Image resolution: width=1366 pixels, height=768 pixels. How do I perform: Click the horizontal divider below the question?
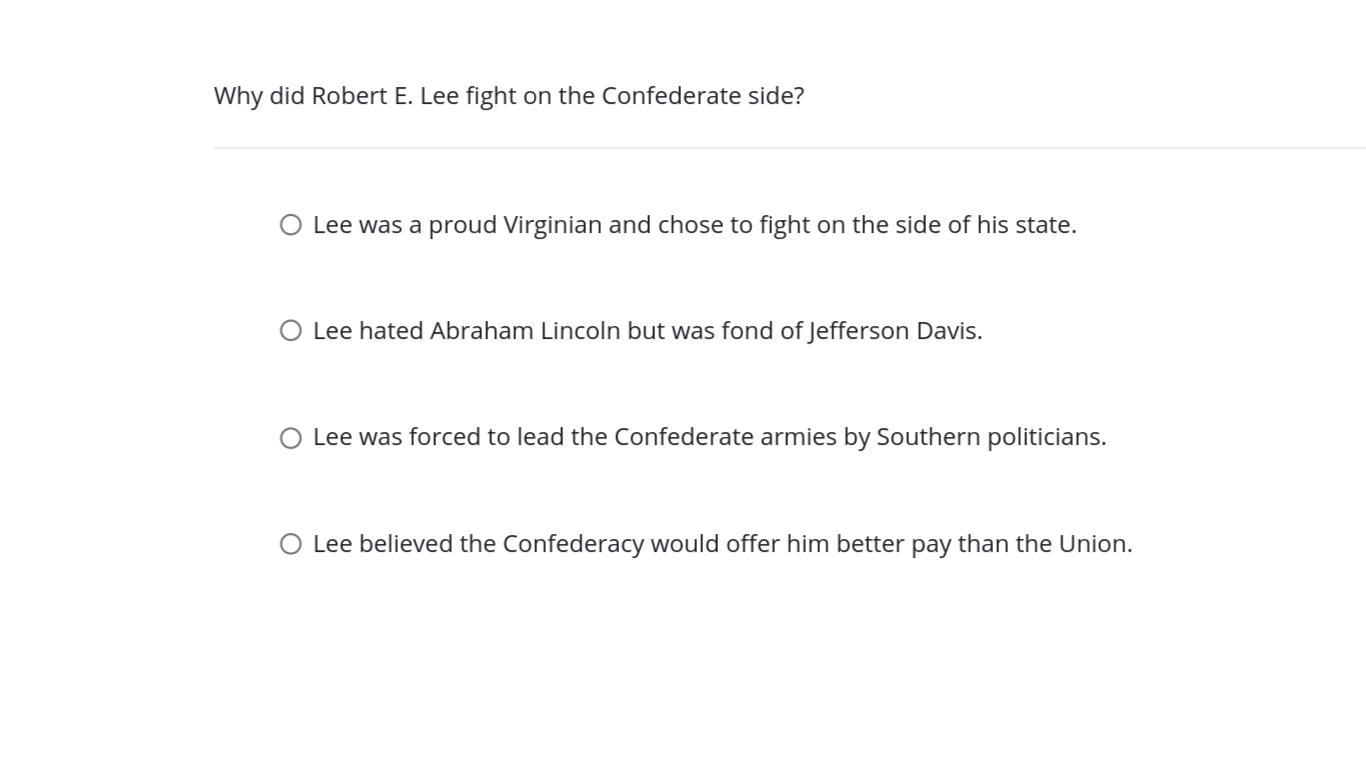point(788,148)
